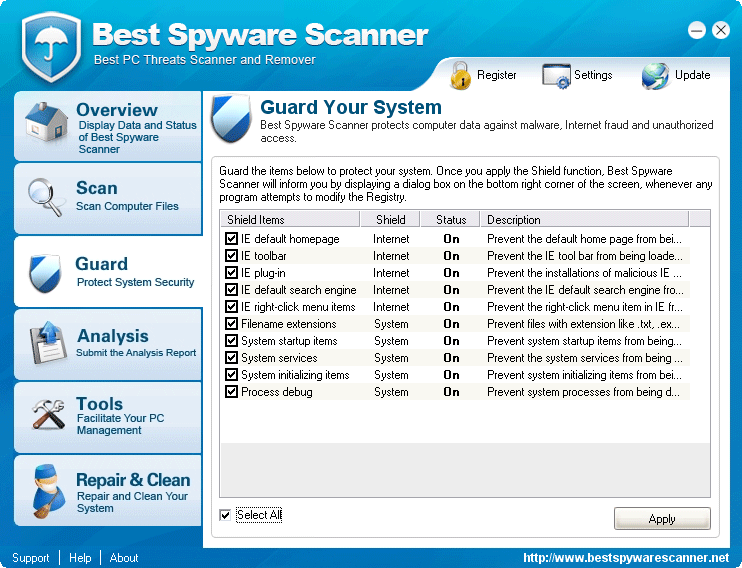Uncheck the IE toolbar checkbox
This screenshot has width=742, height=568.
pyautogui.click(x=231, y=256)
